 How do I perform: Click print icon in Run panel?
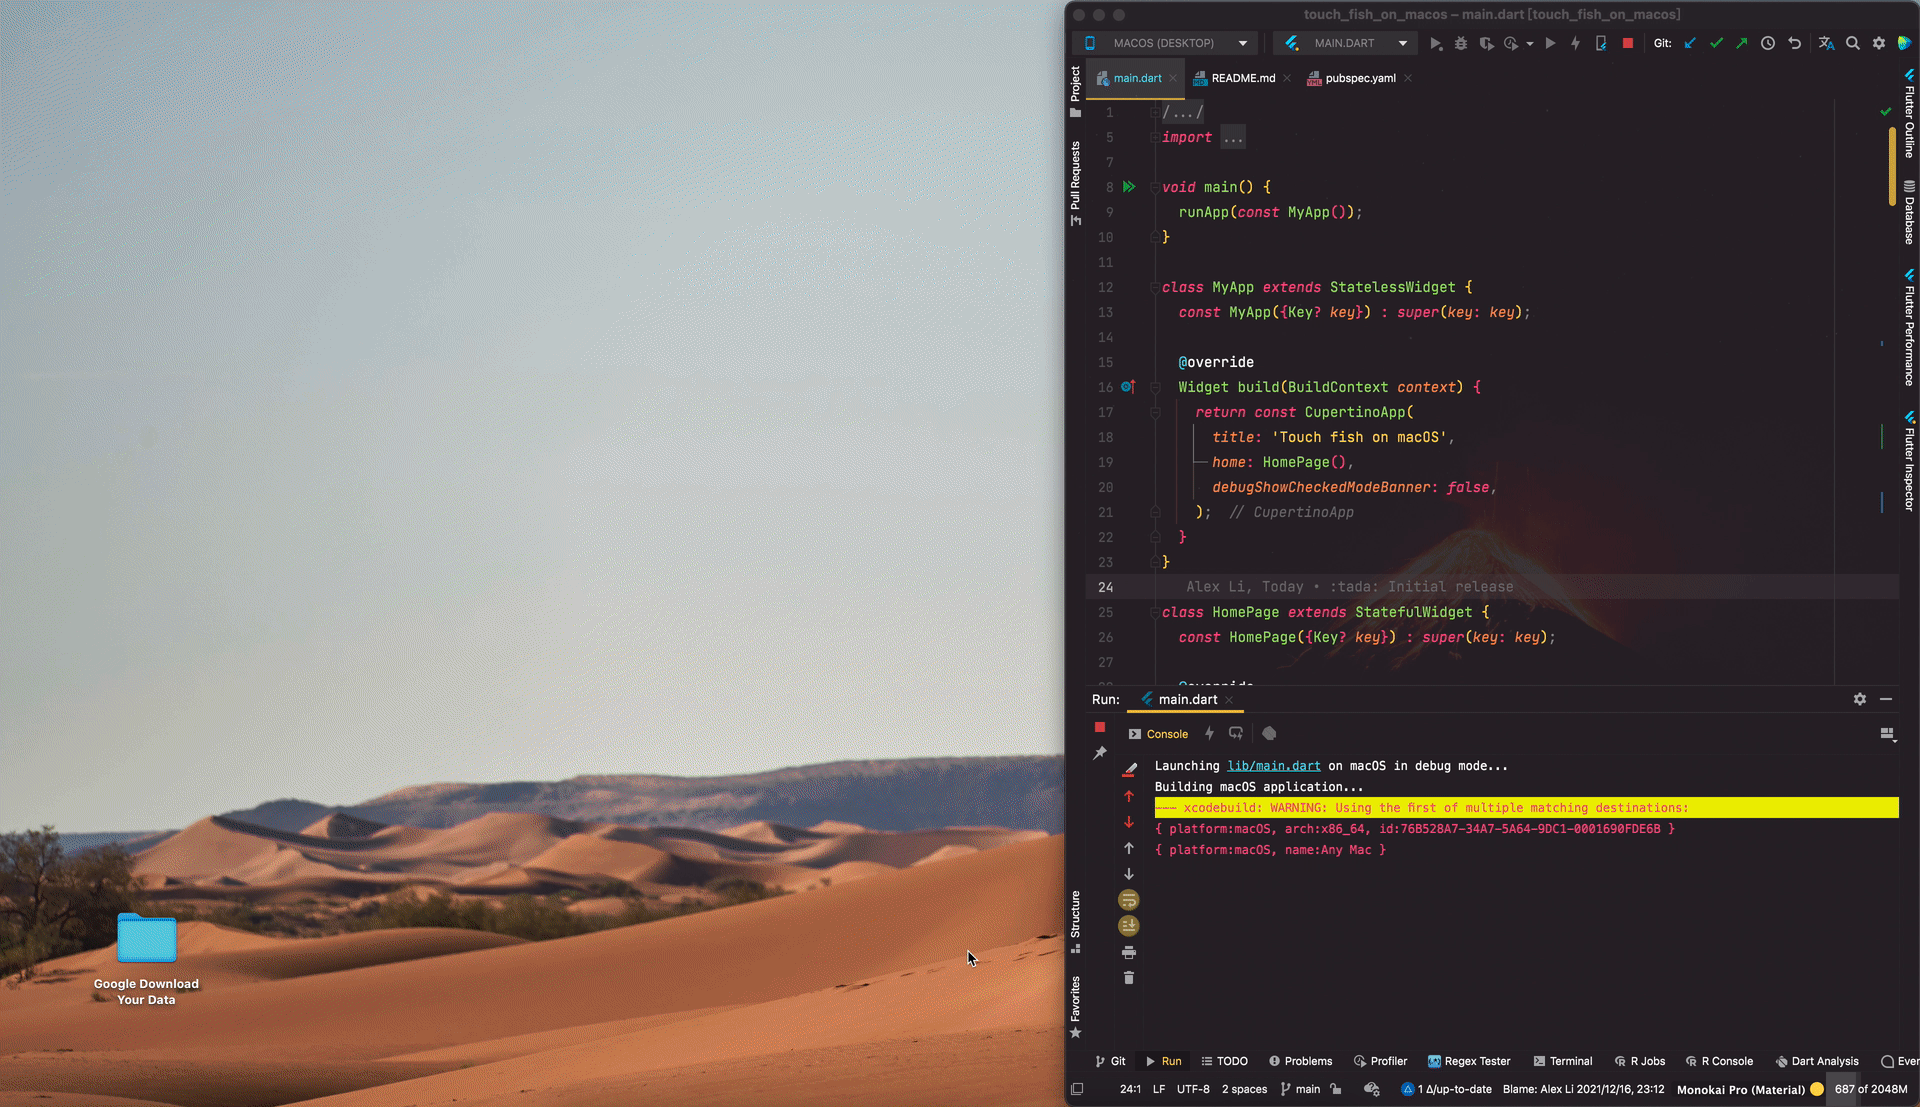pyautogui.click(x=1129, y=952)
